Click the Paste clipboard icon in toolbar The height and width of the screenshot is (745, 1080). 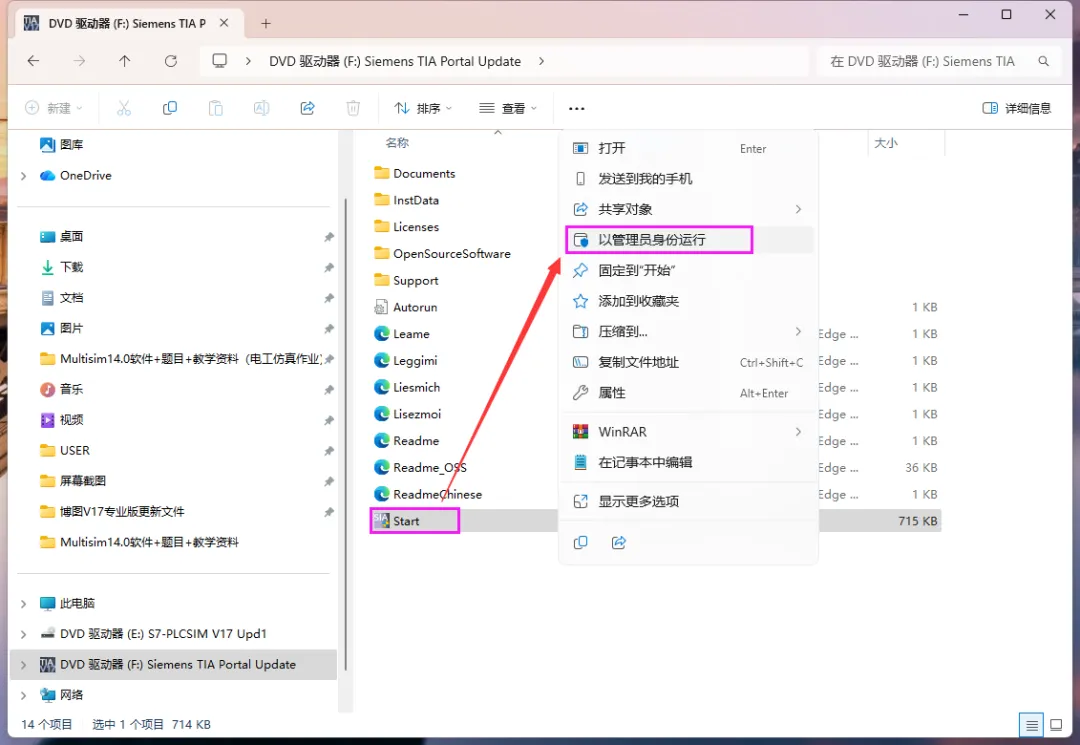click(216, 108)
